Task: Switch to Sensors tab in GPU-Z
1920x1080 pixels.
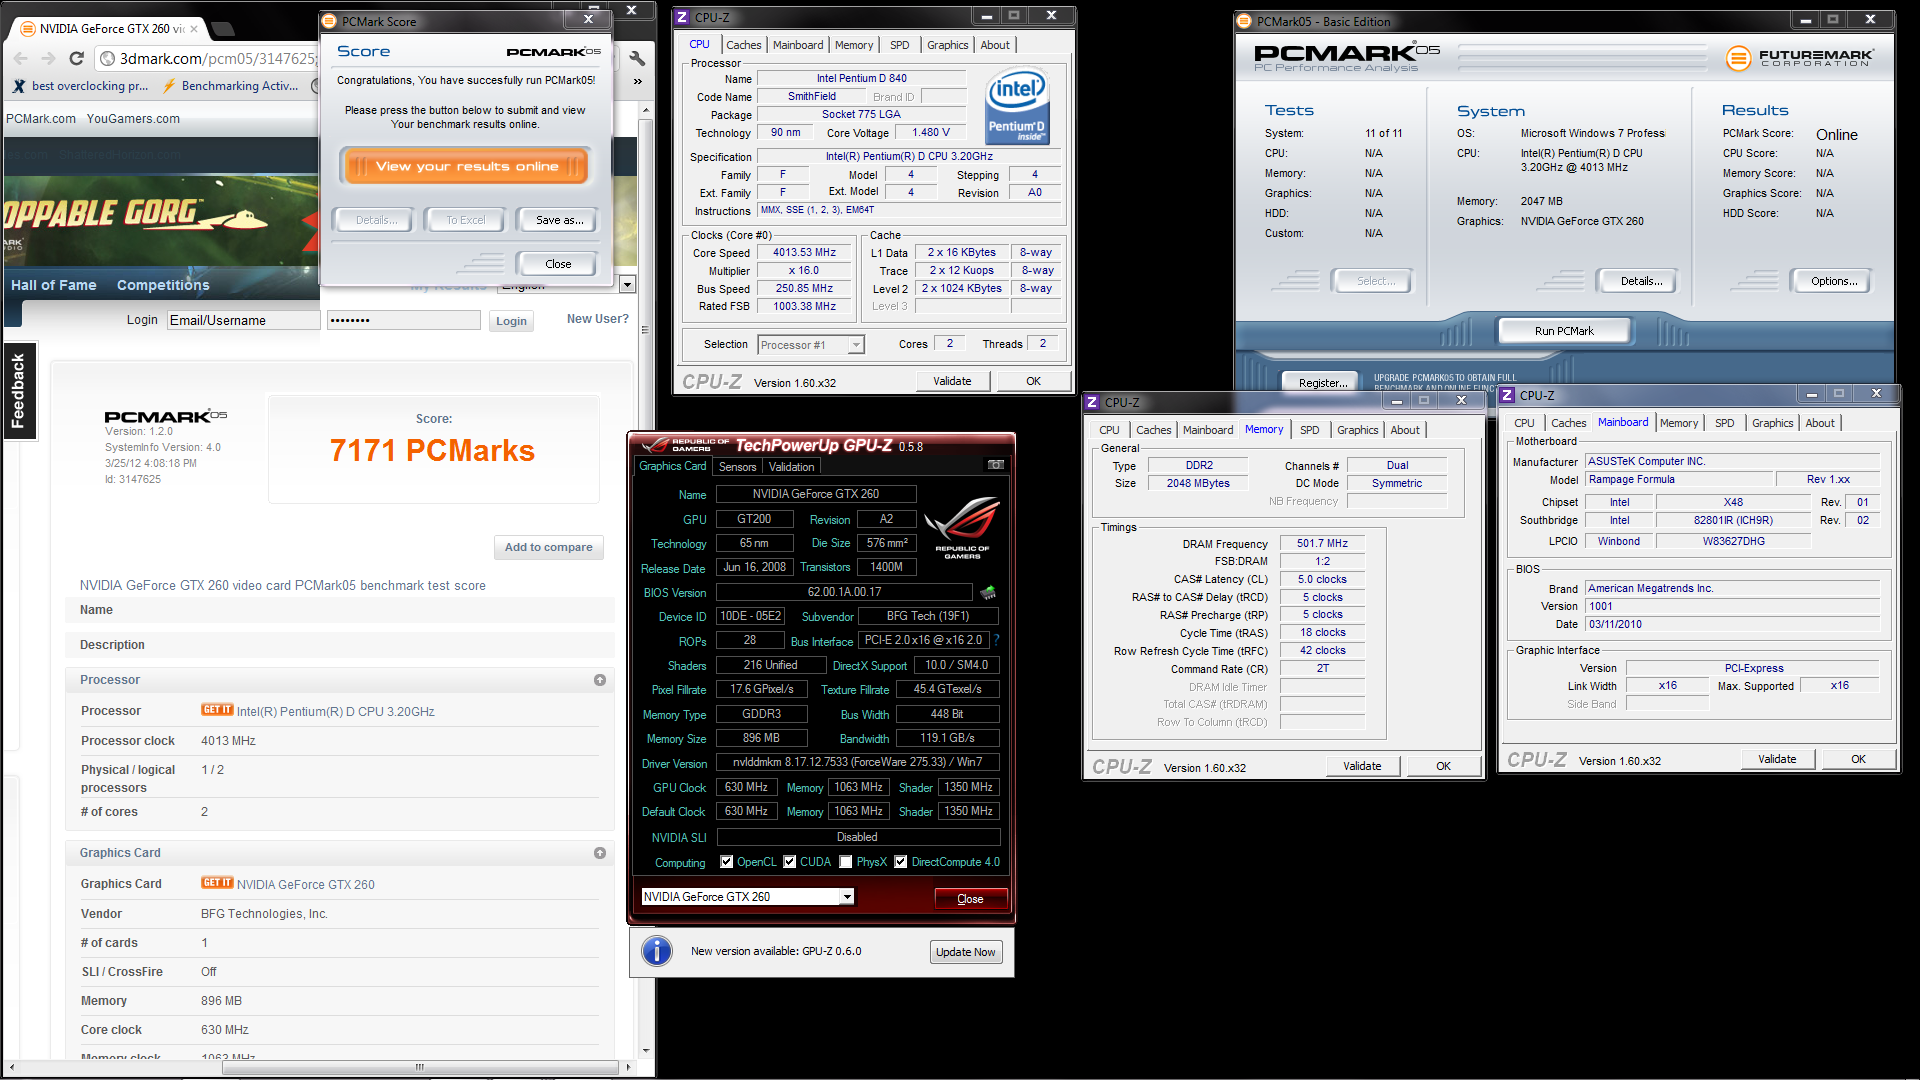Action: click(738, 467)
